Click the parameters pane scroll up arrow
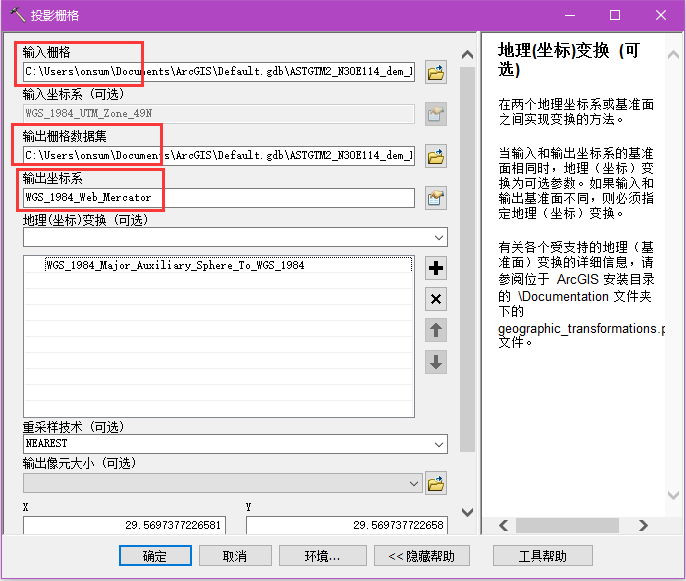The image size is (686, 581). [x=467, y=55]
